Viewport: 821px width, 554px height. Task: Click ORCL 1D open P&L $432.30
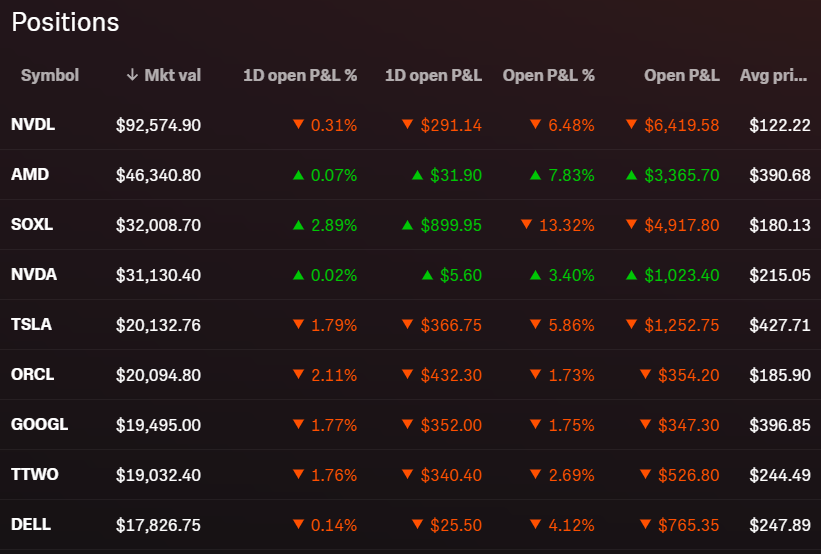tap(451, 375)
